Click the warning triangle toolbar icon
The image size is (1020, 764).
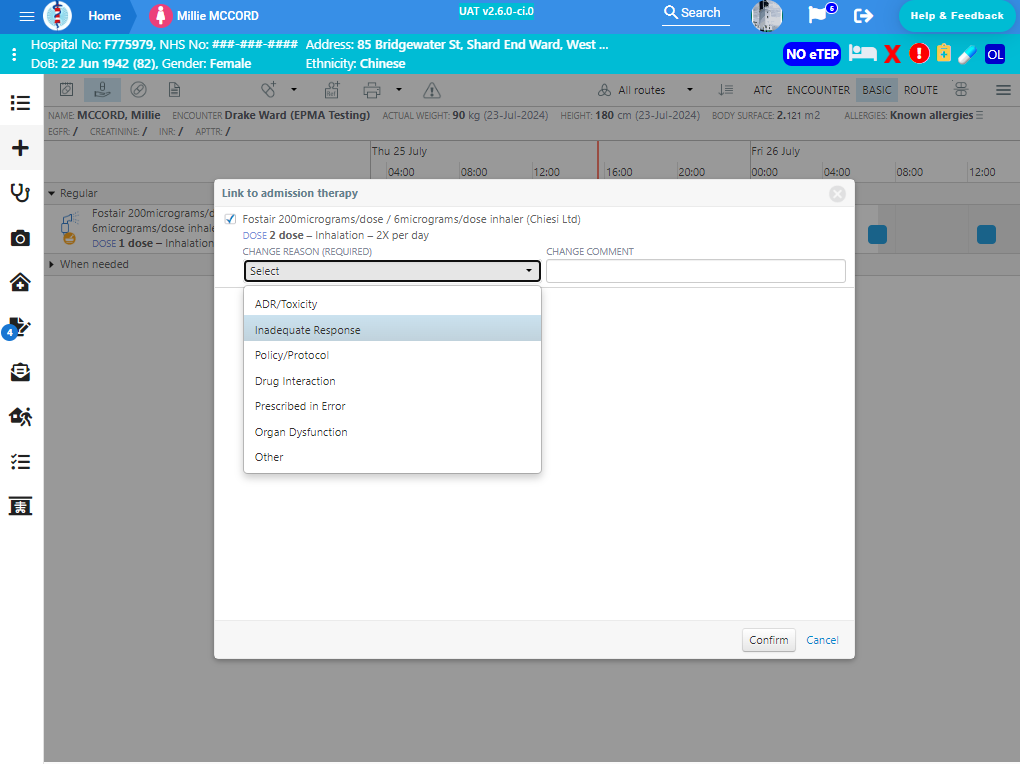click(x=431, y=90)
